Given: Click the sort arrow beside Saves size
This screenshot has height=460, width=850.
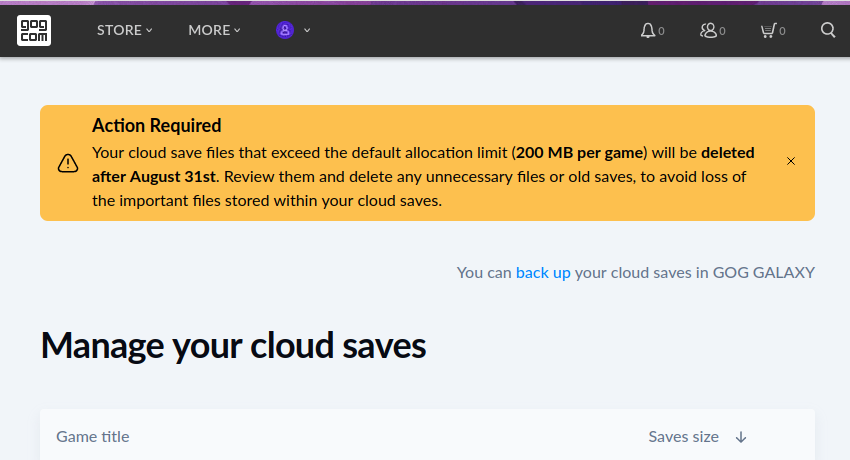Looking at the screenshot, I should tap(741, 437).
